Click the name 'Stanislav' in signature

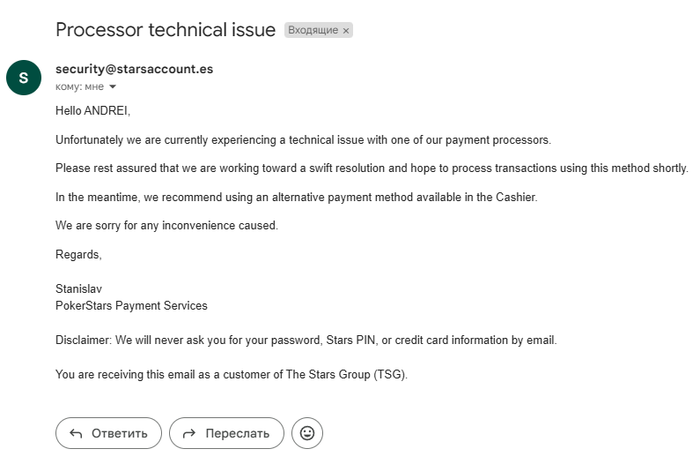[x=79, y=289]
